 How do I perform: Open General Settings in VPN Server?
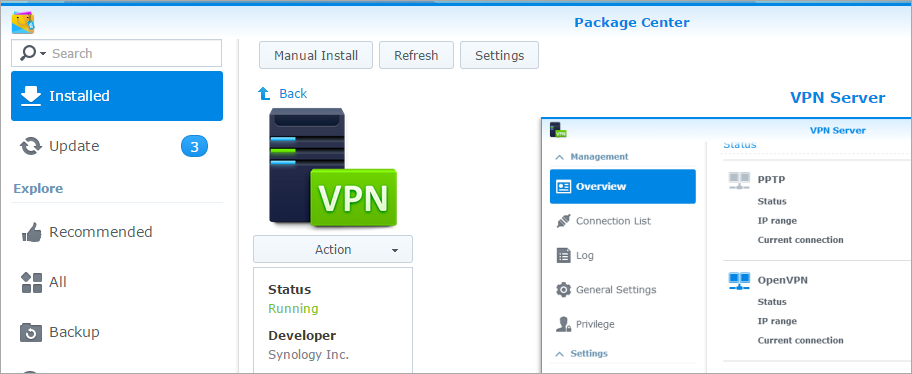pos(622,290)
